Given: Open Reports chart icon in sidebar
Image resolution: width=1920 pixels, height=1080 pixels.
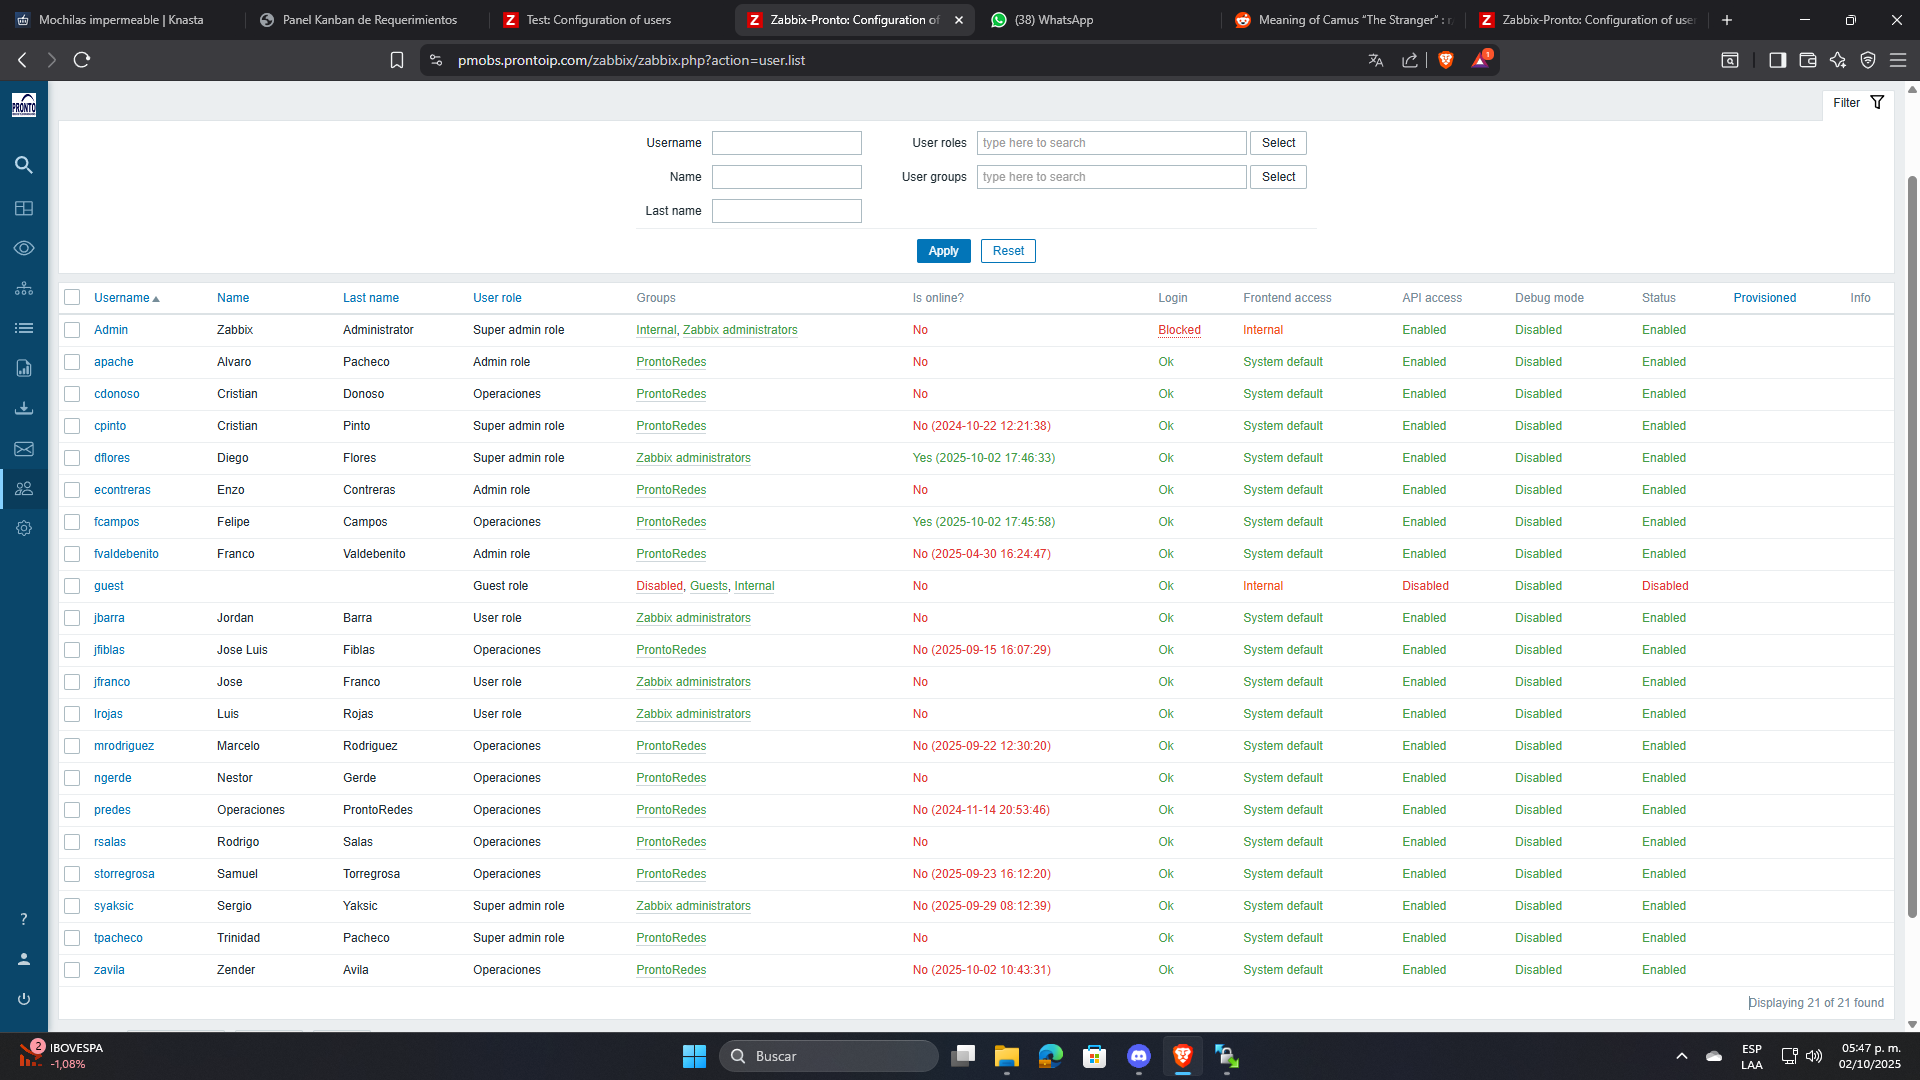Looking at the screenshot, I should tap(24, 368).
